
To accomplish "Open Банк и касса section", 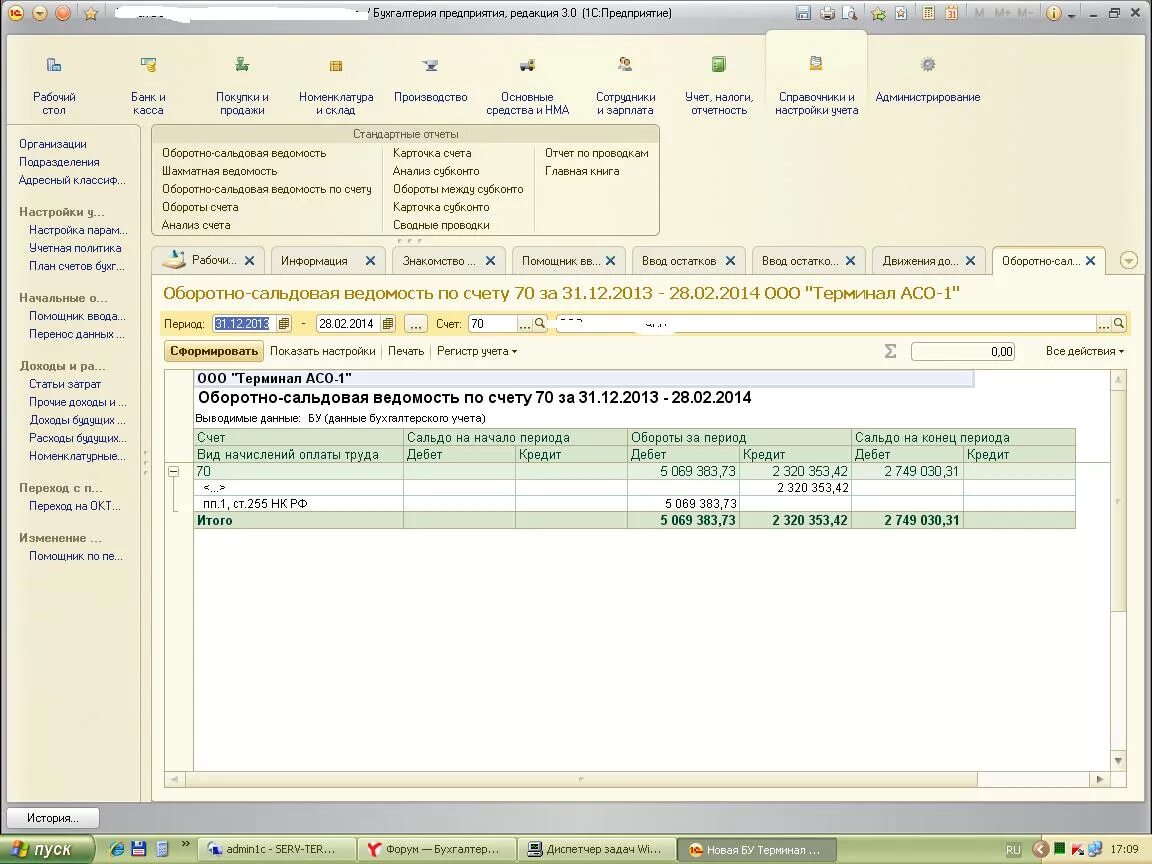I will (x=148, y=87).
